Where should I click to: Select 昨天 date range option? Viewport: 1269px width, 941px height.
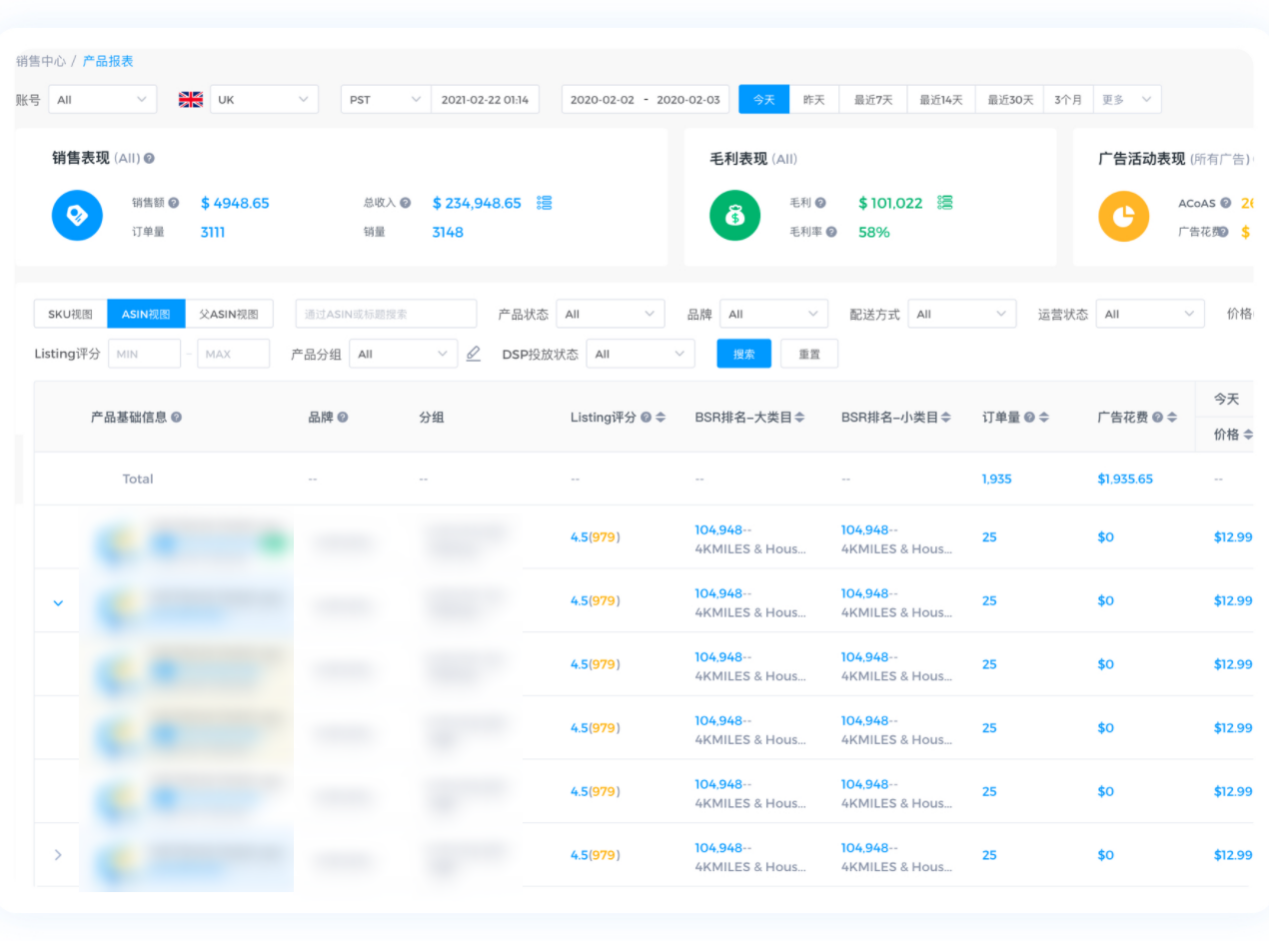[x=814, y=100]
